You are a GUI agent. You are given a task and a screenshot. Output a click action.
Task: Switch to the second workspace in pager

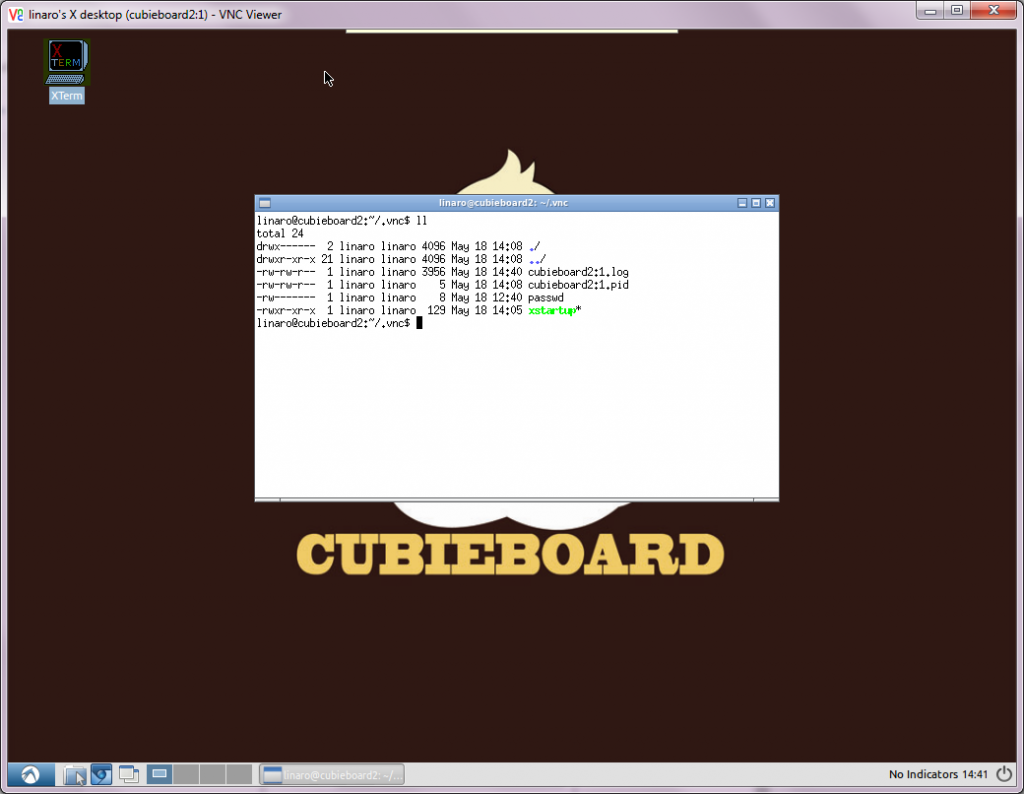pos(186,774)
